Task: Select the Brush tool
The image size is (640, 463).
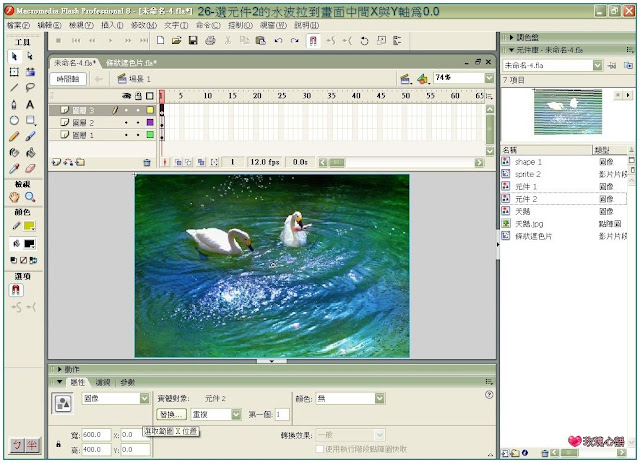Action: (30, 136)
